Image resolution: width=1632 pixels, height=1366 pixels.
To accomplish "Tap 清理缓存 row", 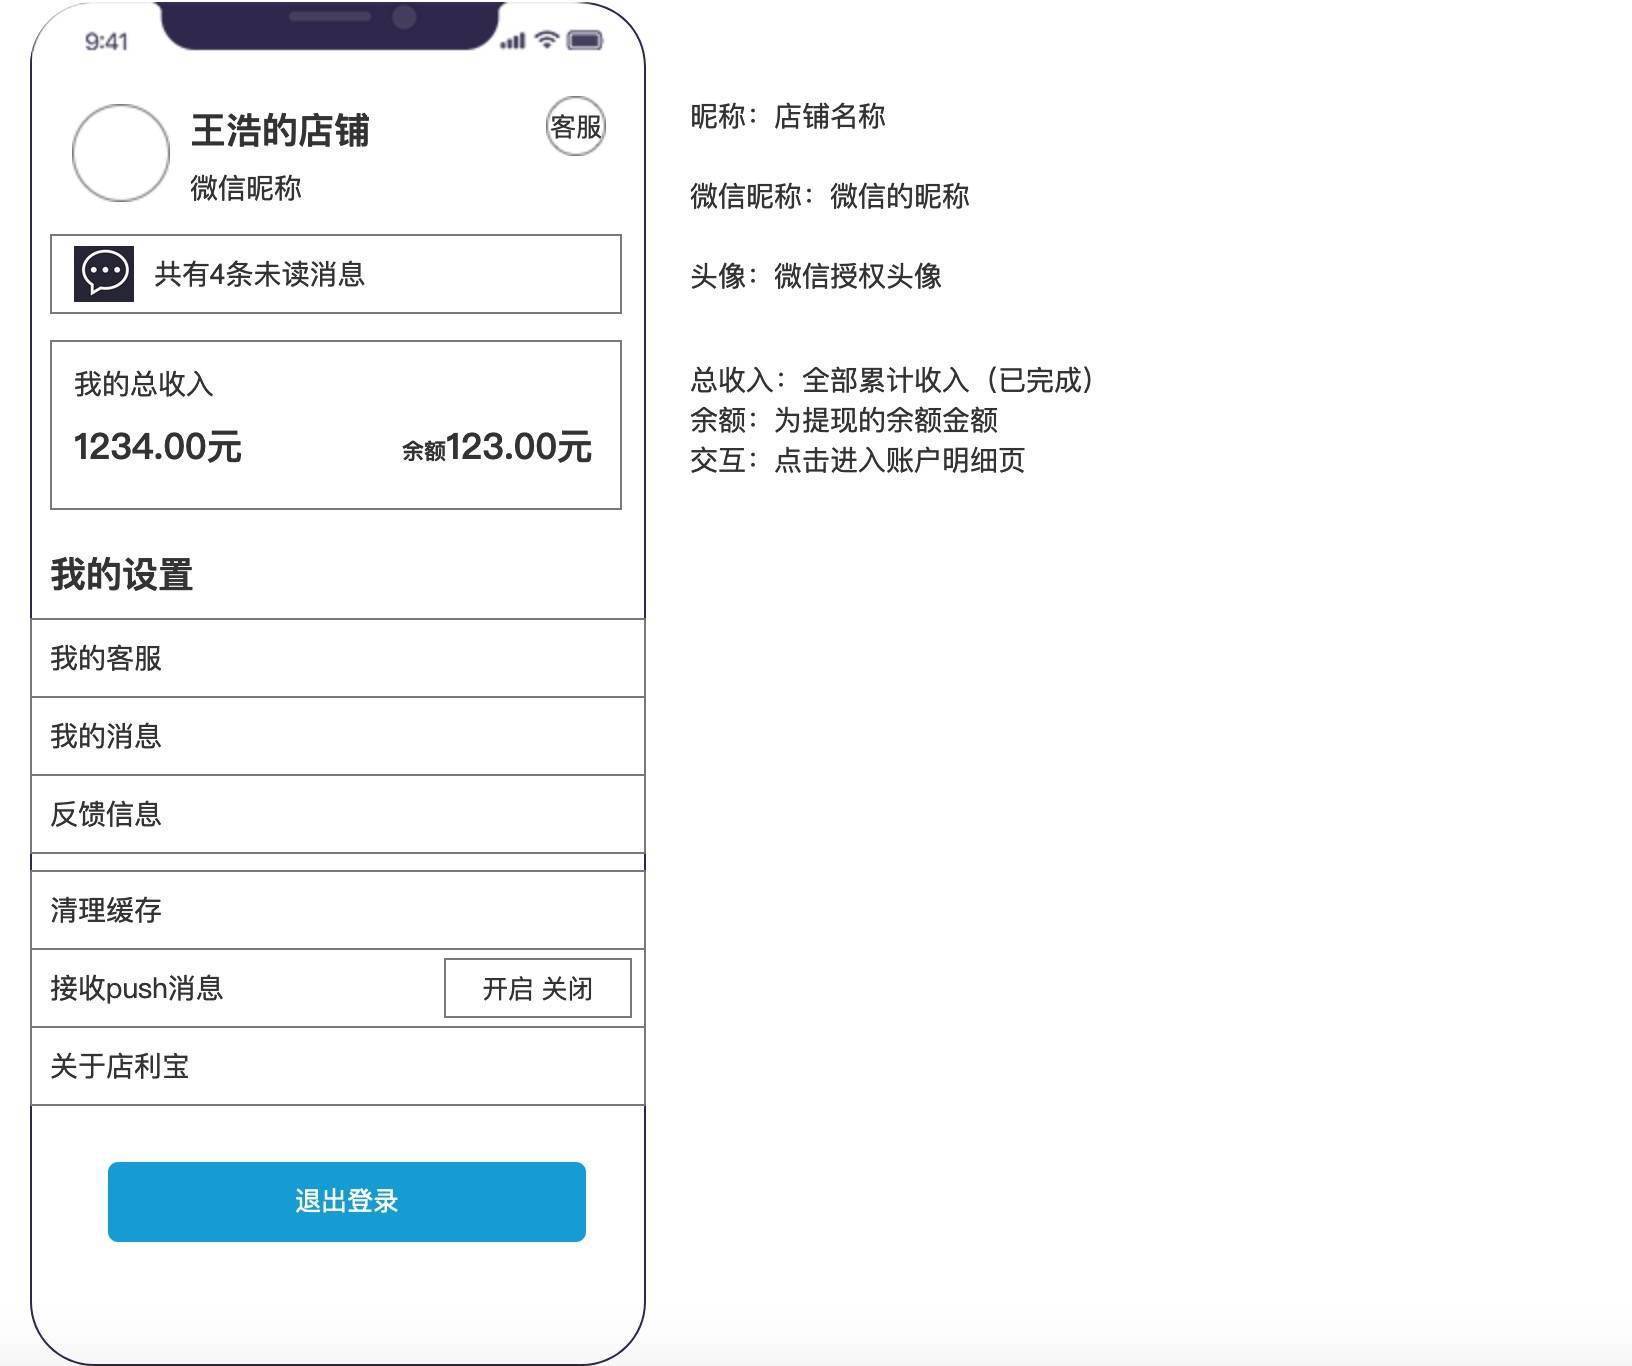I will pos(338,910).
